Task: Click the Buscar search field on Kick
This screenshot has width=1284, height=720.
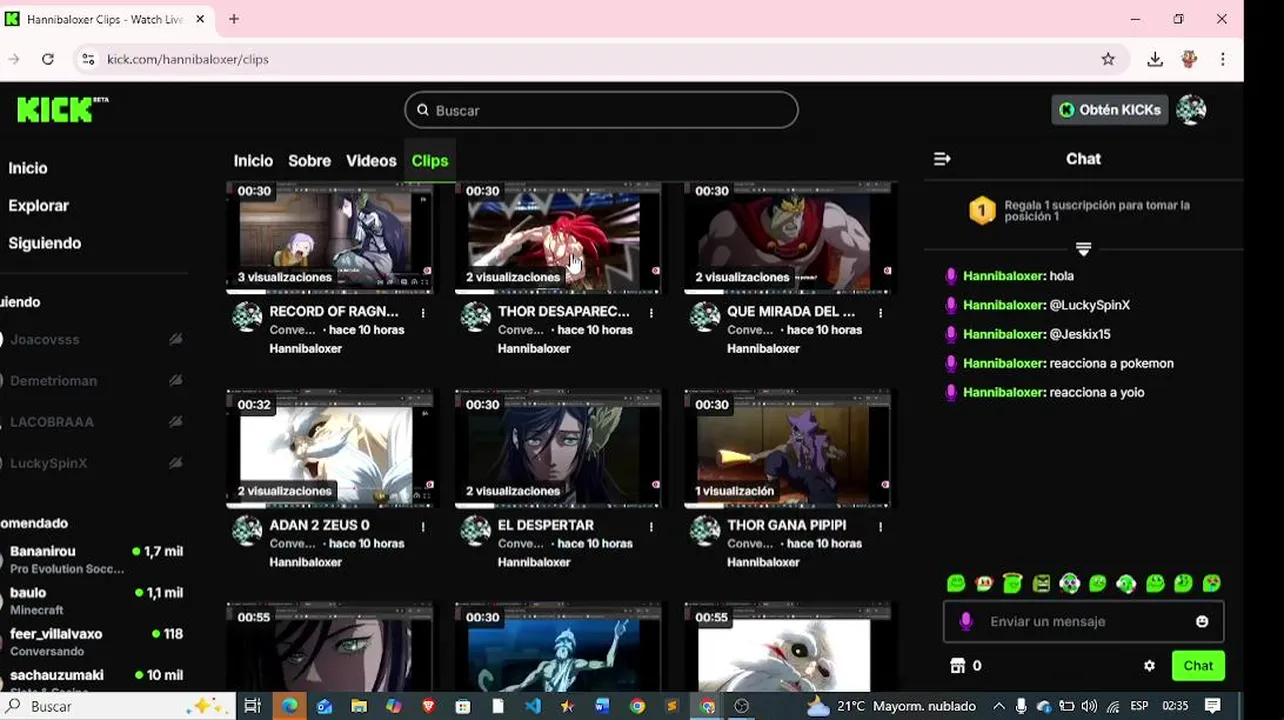Action: pos(601,110)
